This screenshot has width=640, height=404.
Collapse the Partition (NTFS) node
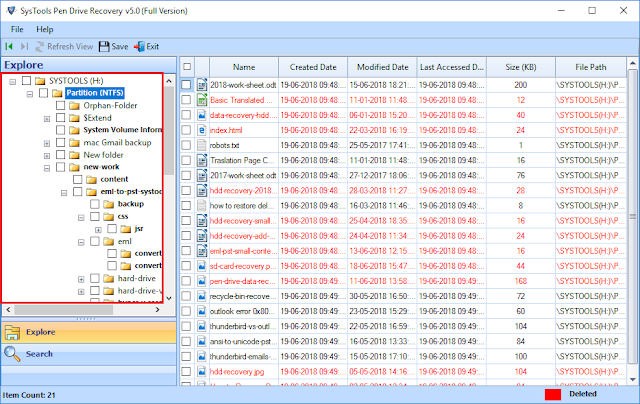(30, 94)
